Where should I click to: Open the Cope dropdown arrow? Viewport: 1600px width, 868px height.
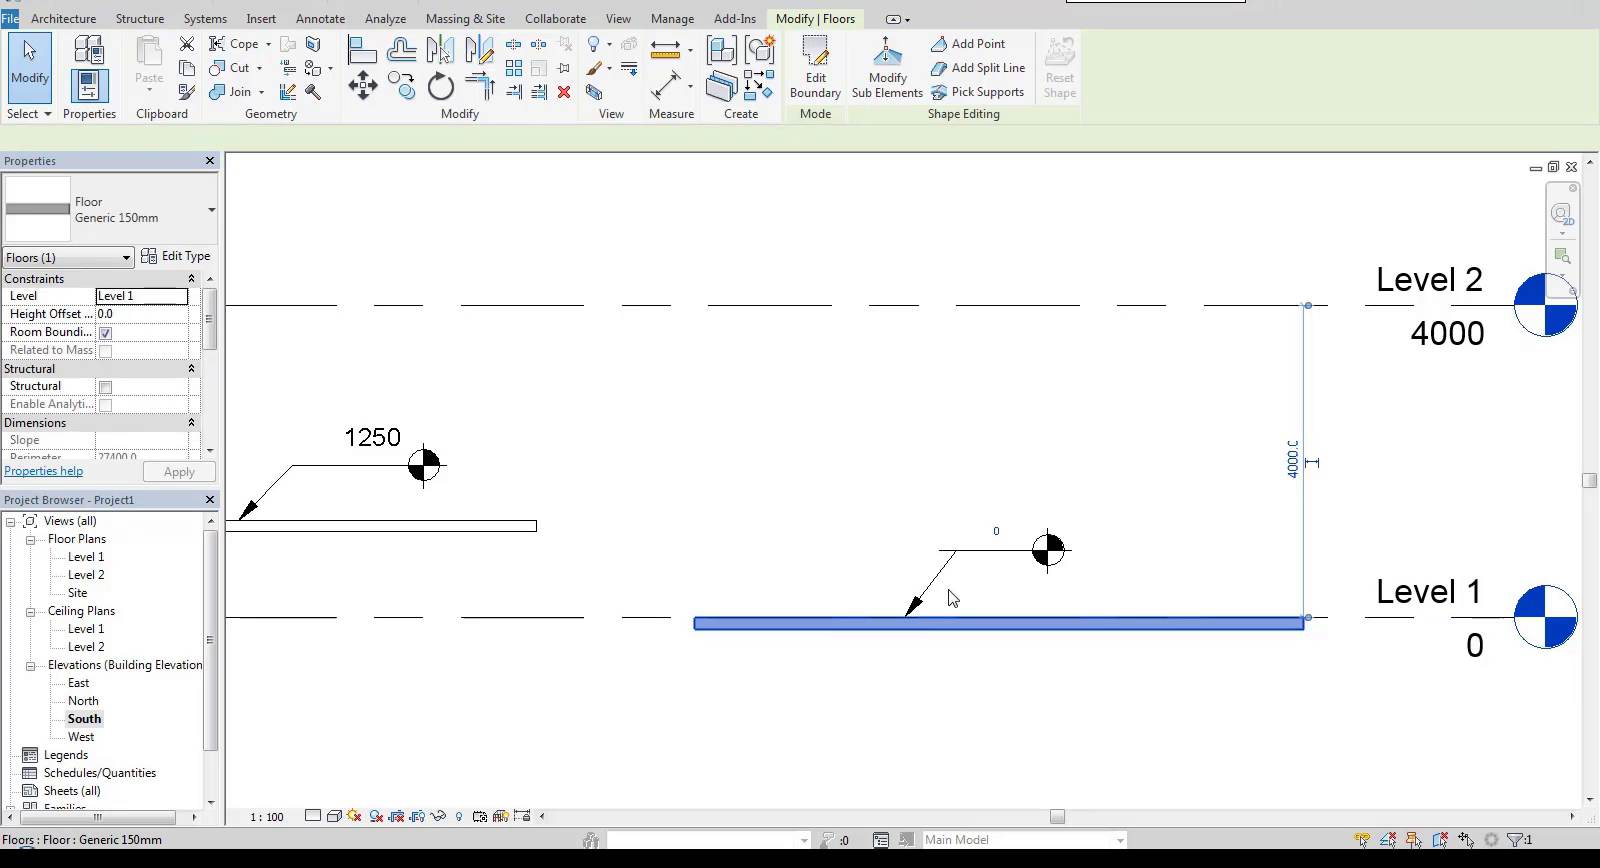pyautogui.click(x=268, y=44)
